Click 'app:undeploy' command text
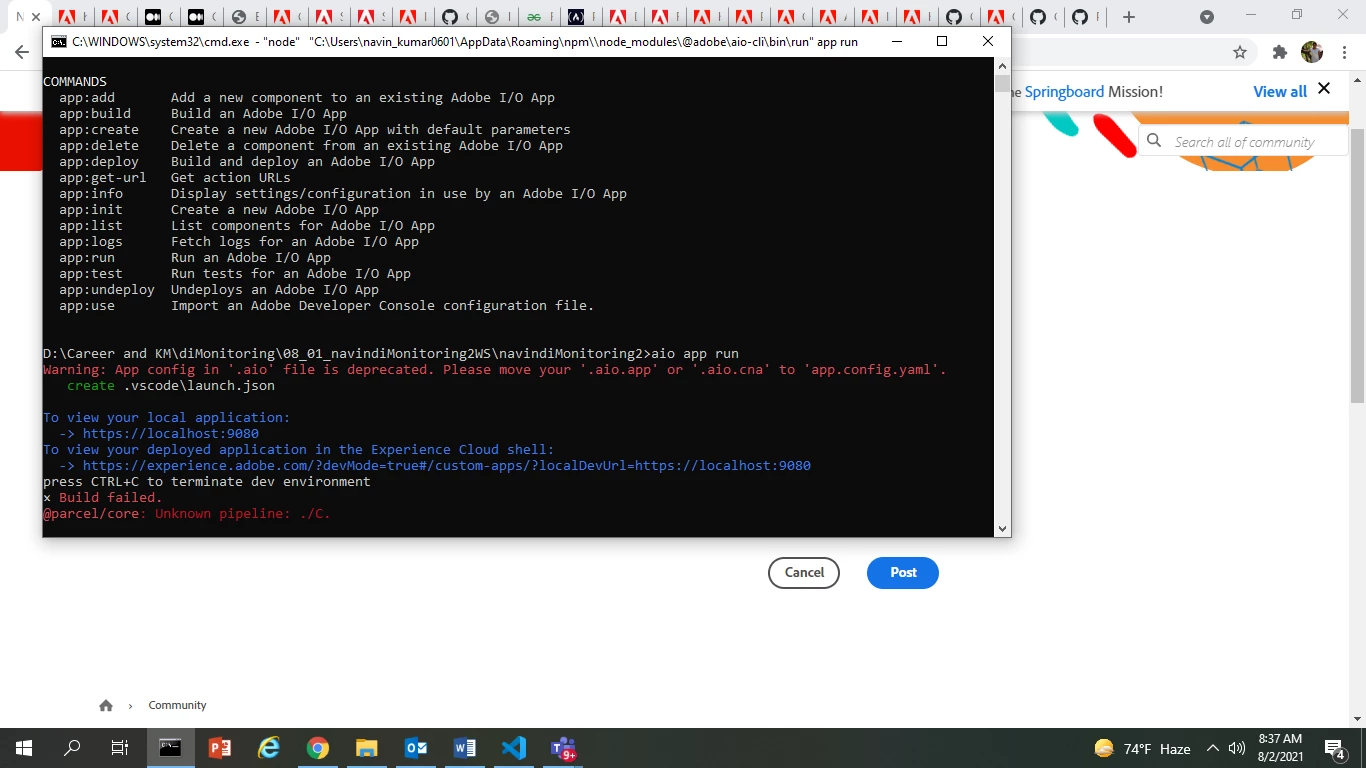The height and width of the screenshot is (768, 1366). 107,290
